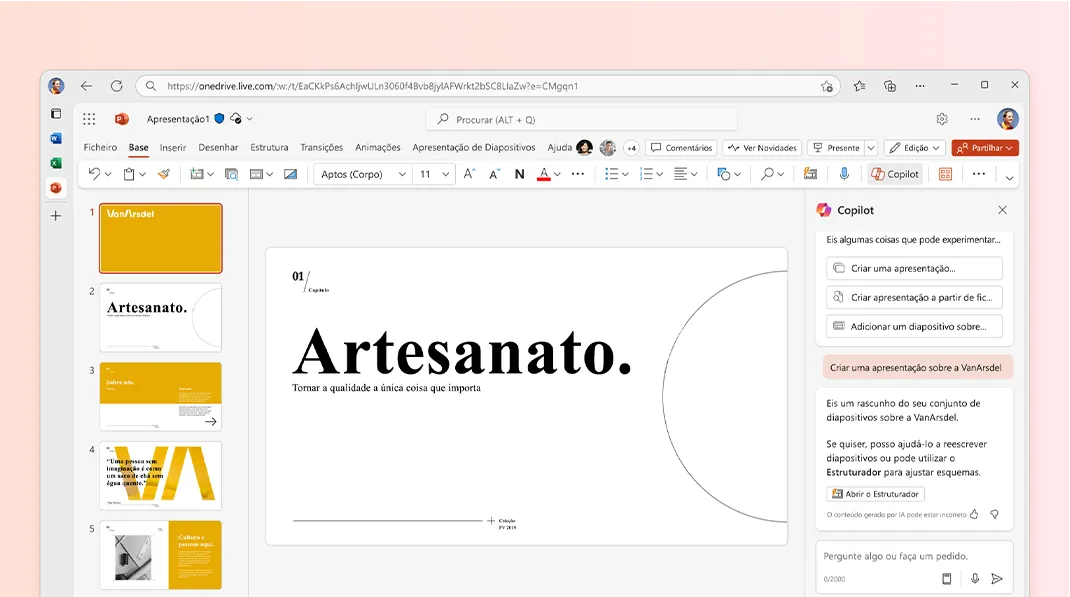Open the slide Layout icon
1070x597 pixels.
[x=257, y=174]
